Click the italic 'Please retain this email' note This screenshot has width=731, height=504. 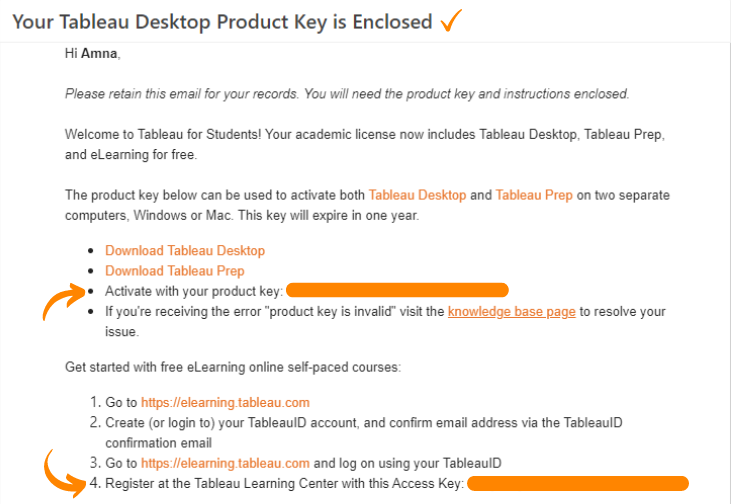coord(347,94)
